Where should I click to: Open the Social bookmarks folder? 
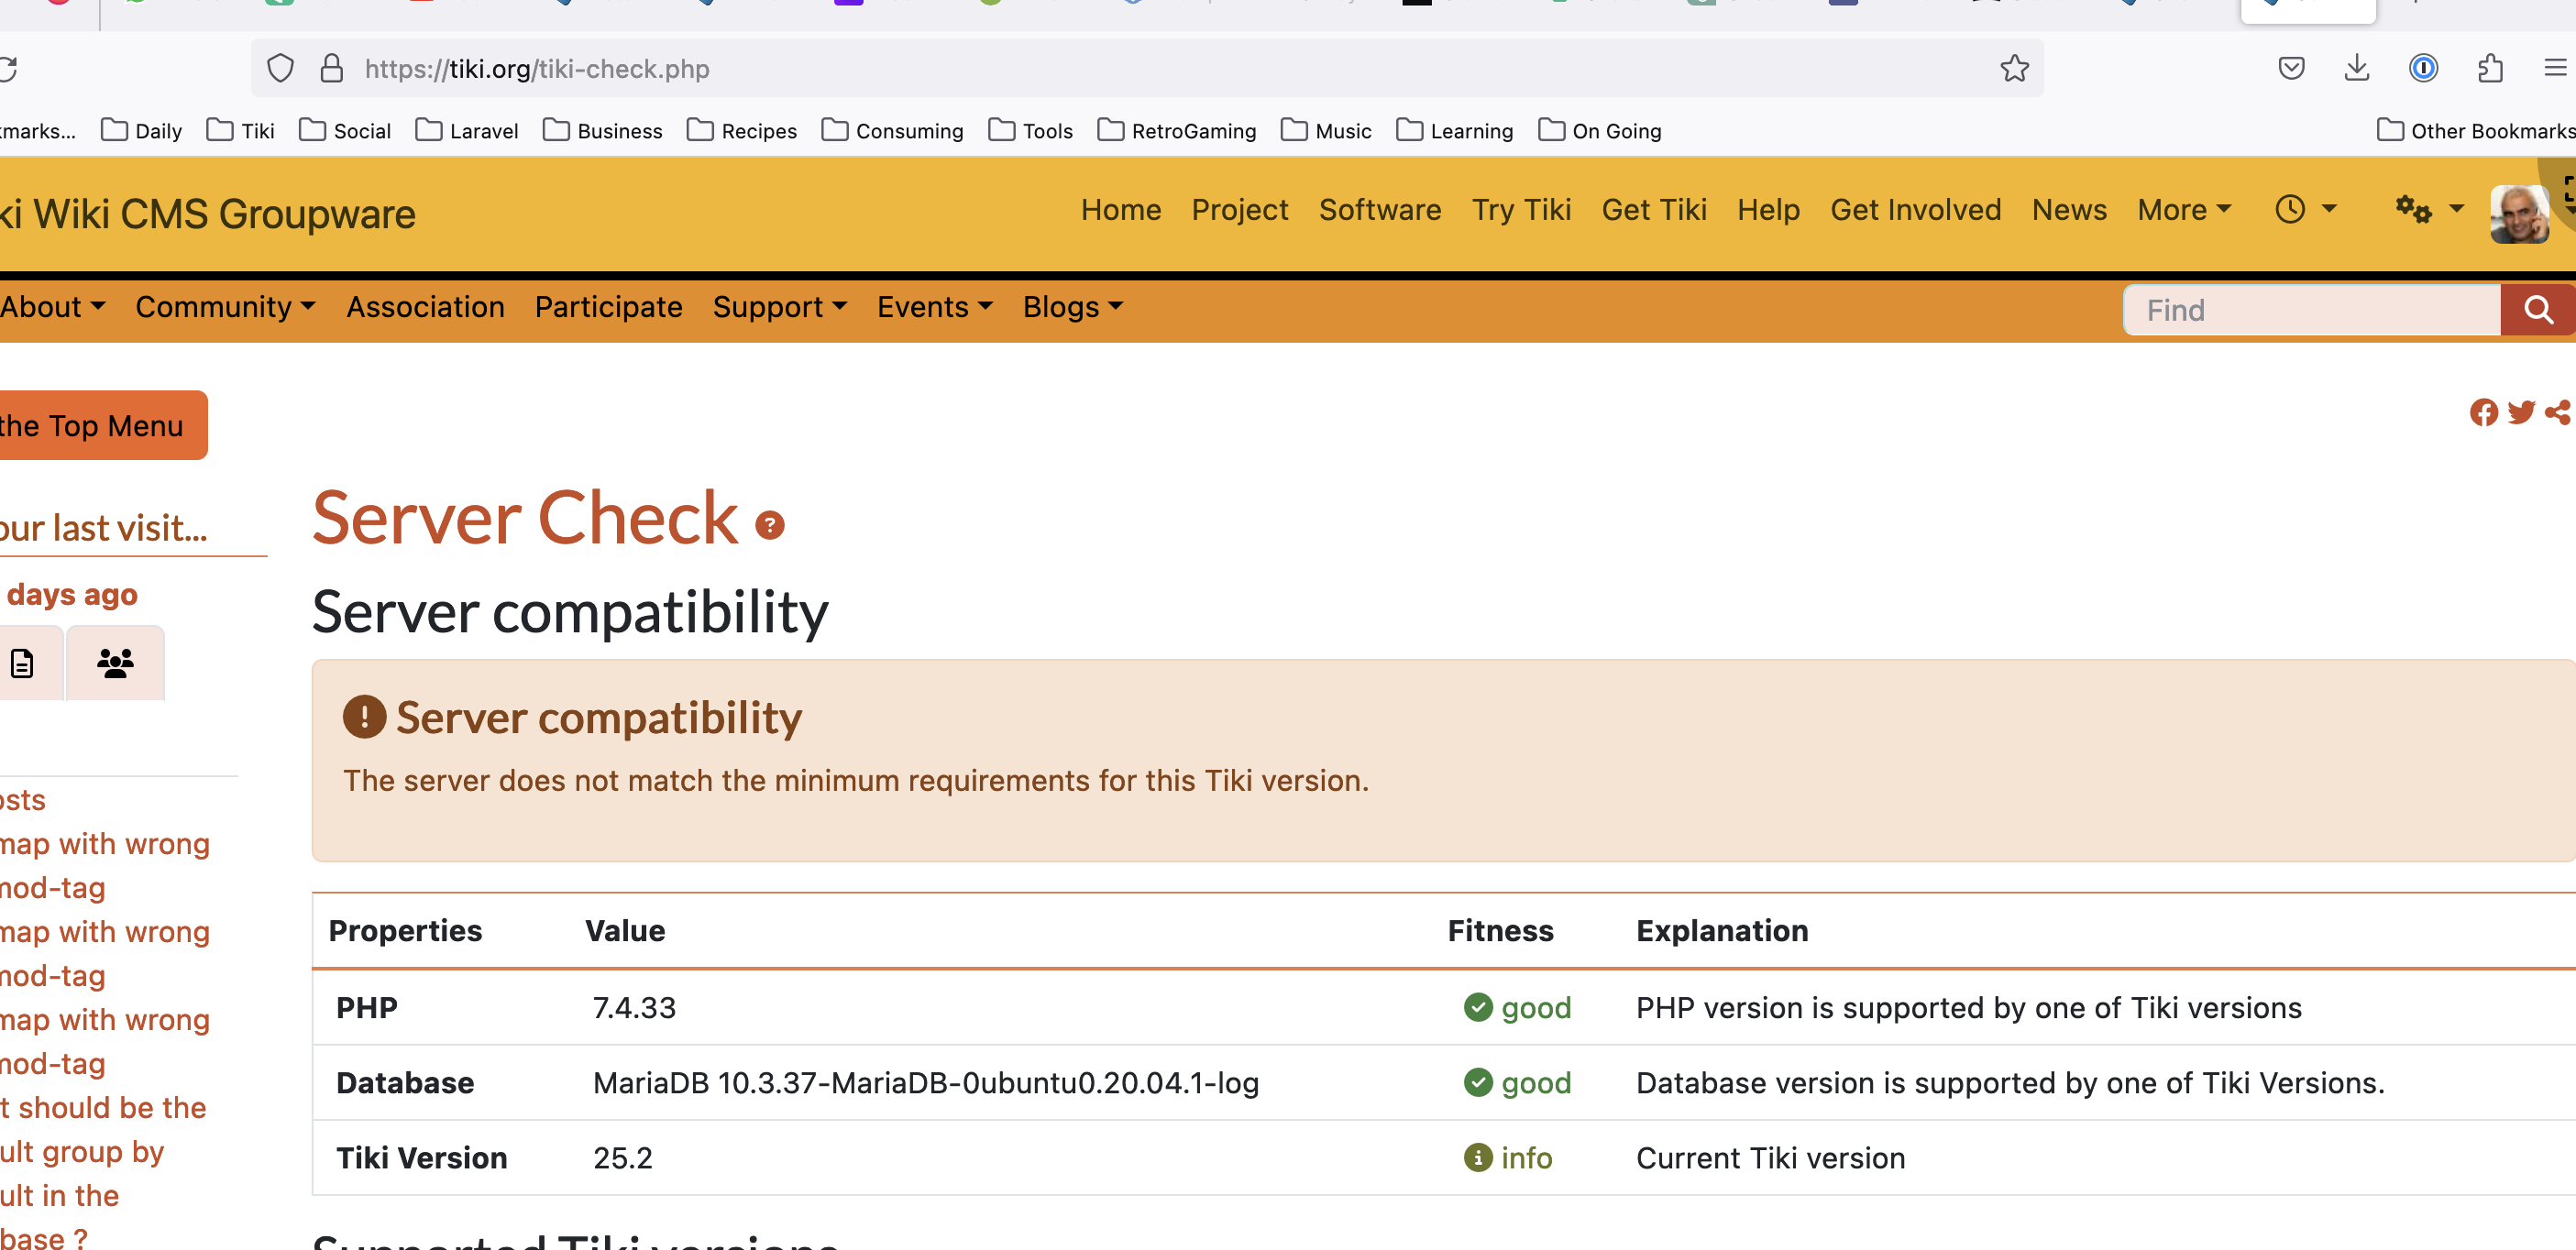coord(344,131)
